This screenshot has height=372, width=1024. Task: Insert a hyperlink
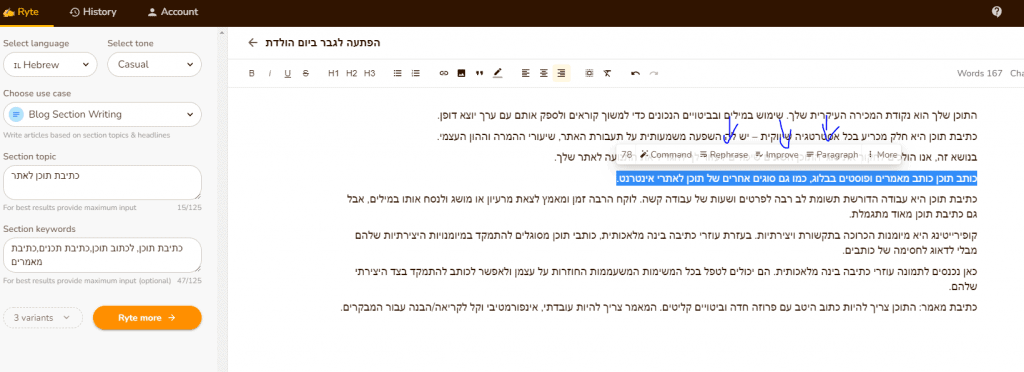tap(443, 74)
